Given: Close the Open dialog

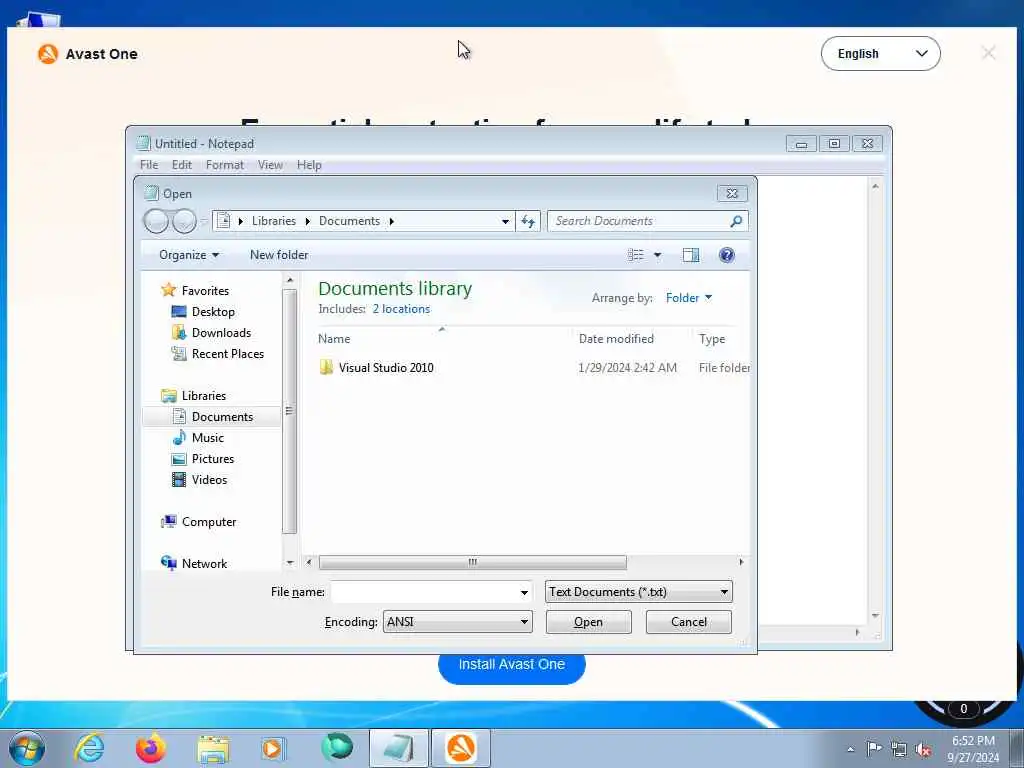Looking at the screenshot, I should (732, 193).
